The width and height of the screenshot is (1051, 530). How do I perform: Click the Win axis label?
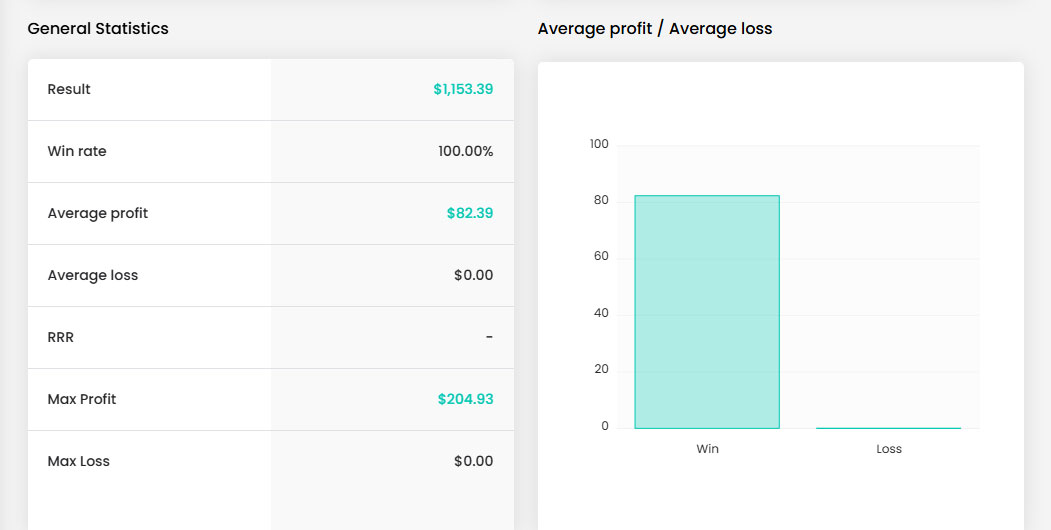707,449
